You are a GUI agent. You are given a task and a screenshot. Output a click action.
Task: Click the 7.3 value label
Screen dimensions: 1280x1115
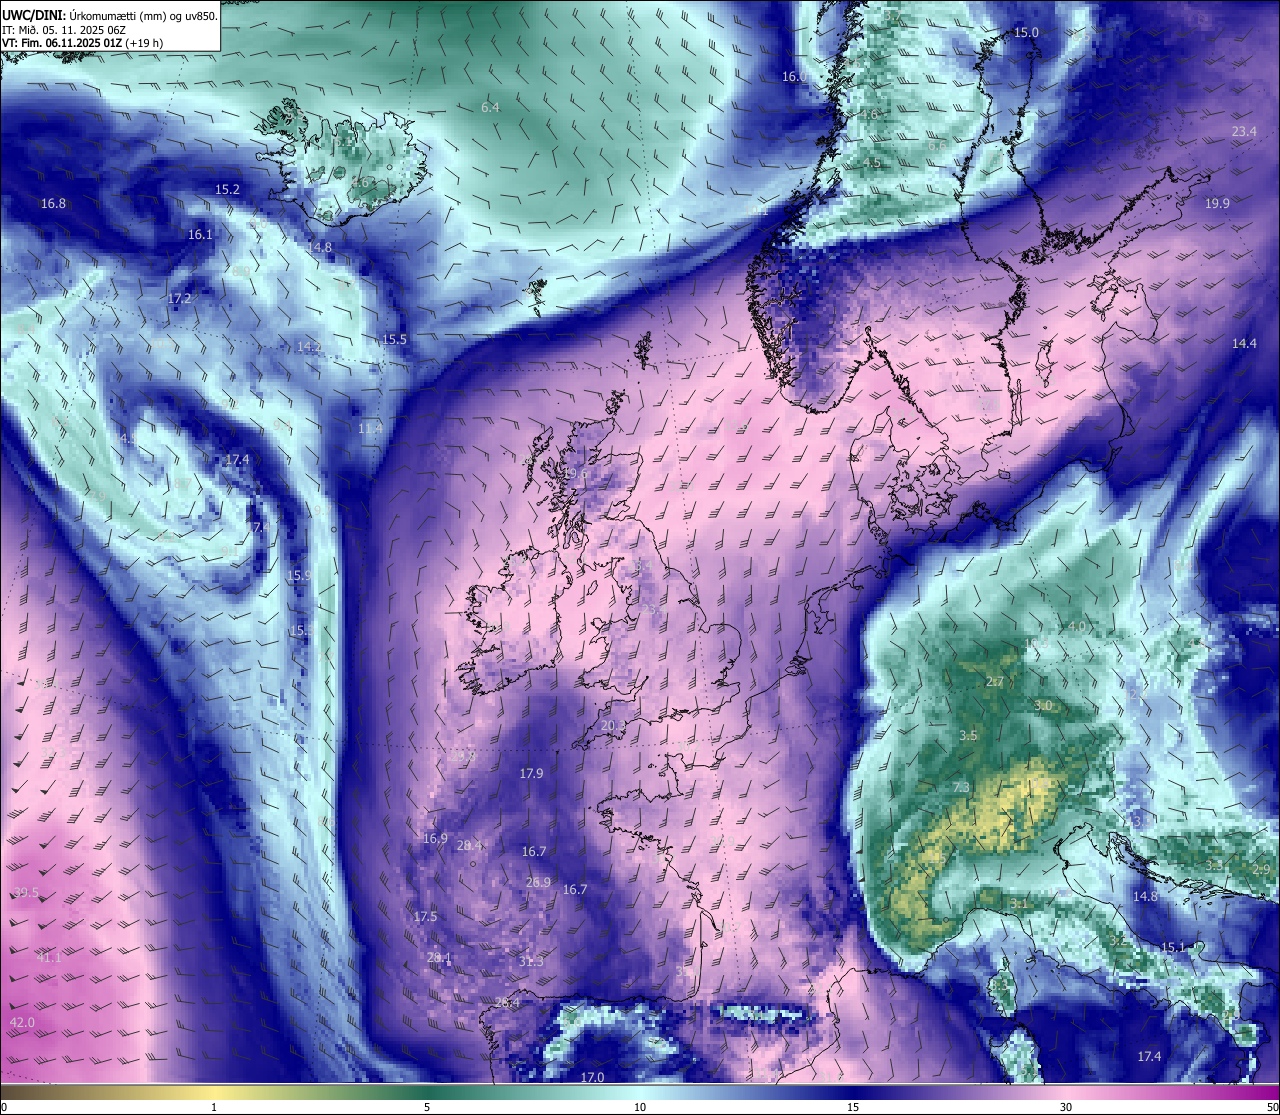click(x=961, y=788)
